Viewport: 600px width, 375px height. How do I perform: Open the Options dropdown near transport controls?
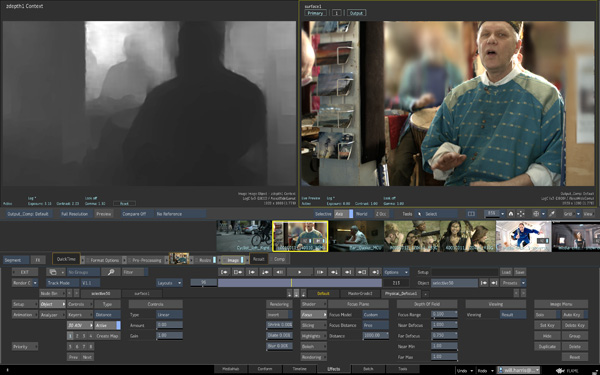coord(396,272)
